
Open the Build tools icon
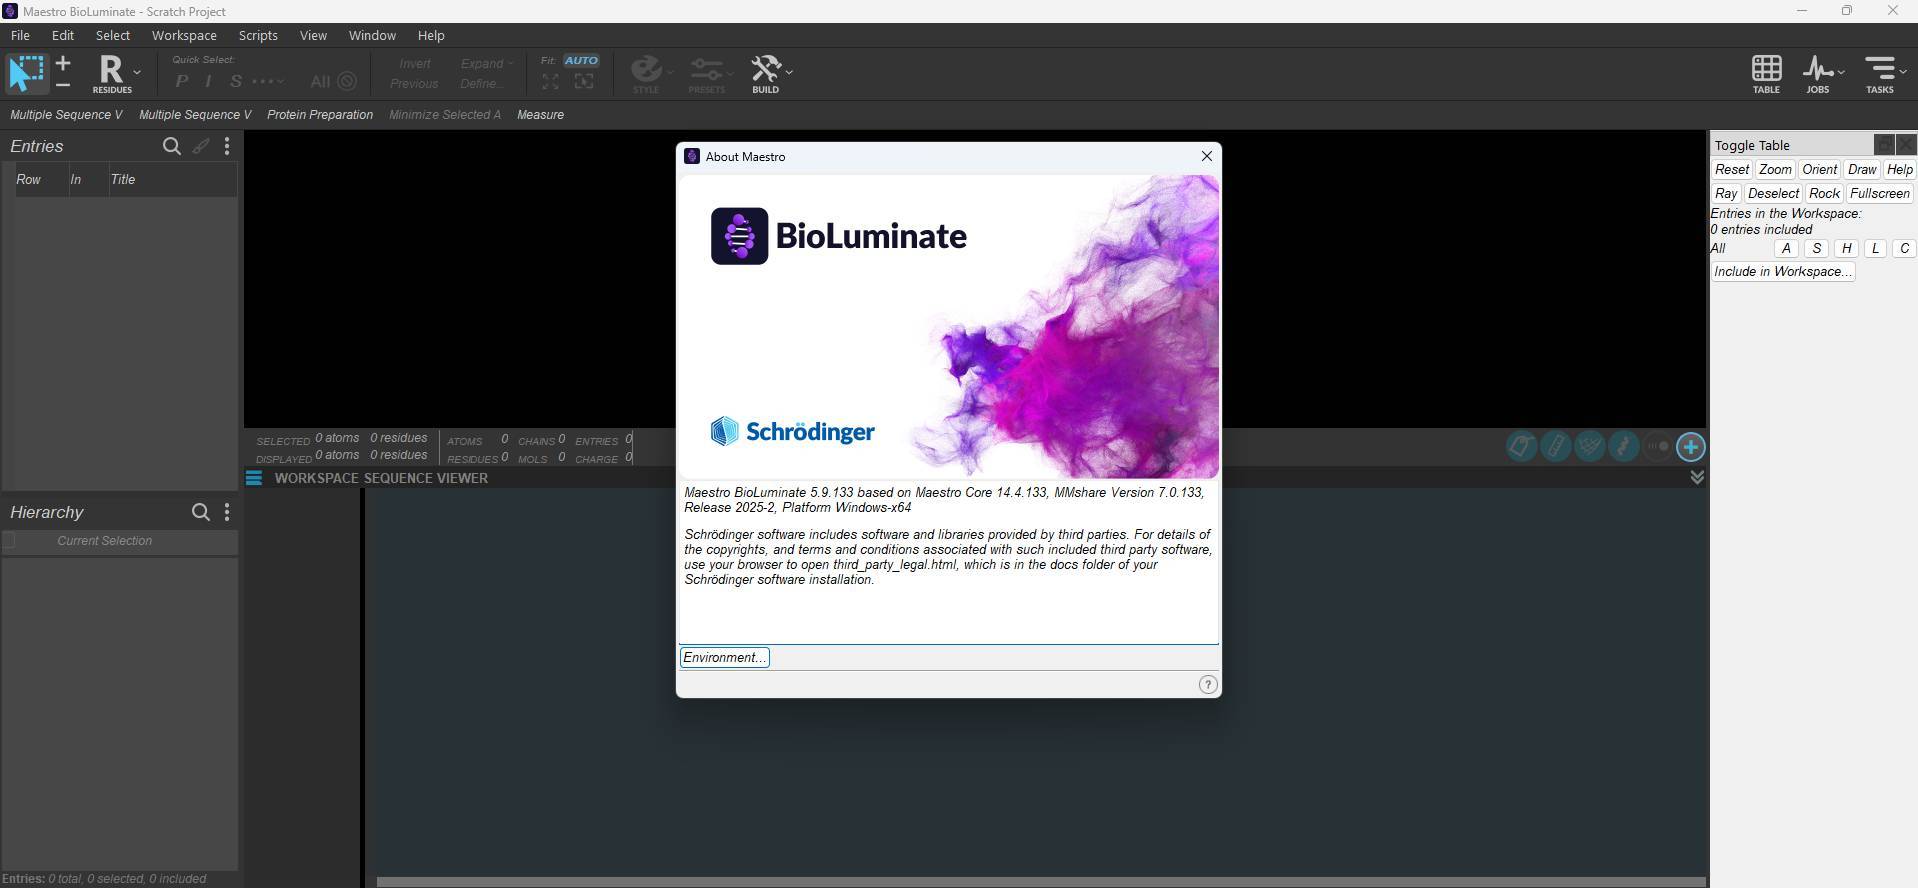tap(765, 73)
